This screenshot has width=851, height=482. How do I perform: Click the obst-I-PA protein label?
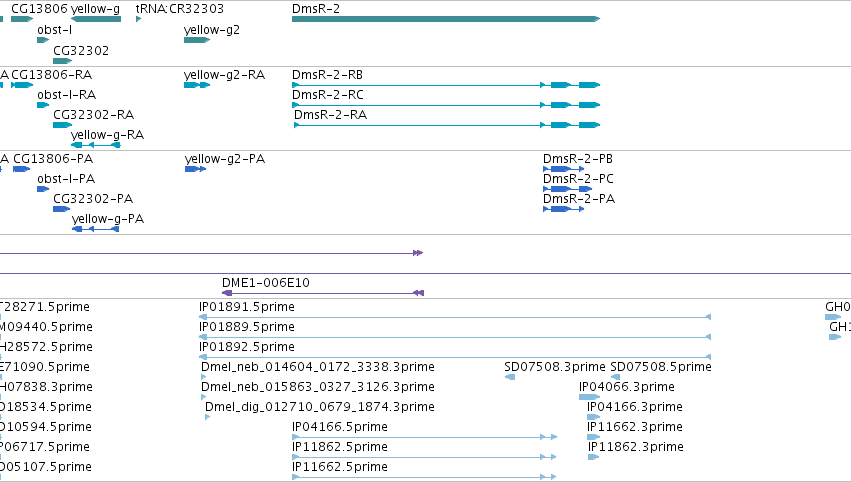66,179
